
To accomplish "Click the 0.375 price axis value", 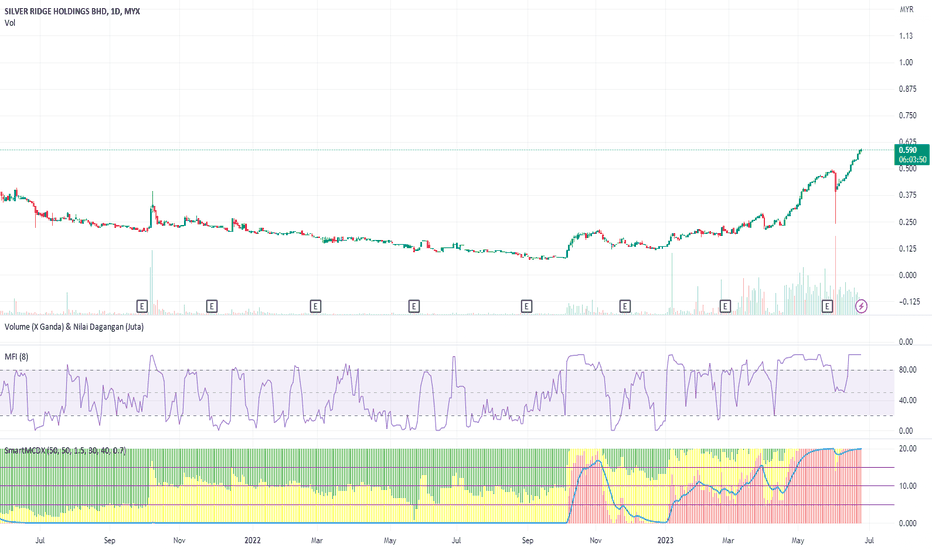I will pyautogui.click(x=908, y=195).
